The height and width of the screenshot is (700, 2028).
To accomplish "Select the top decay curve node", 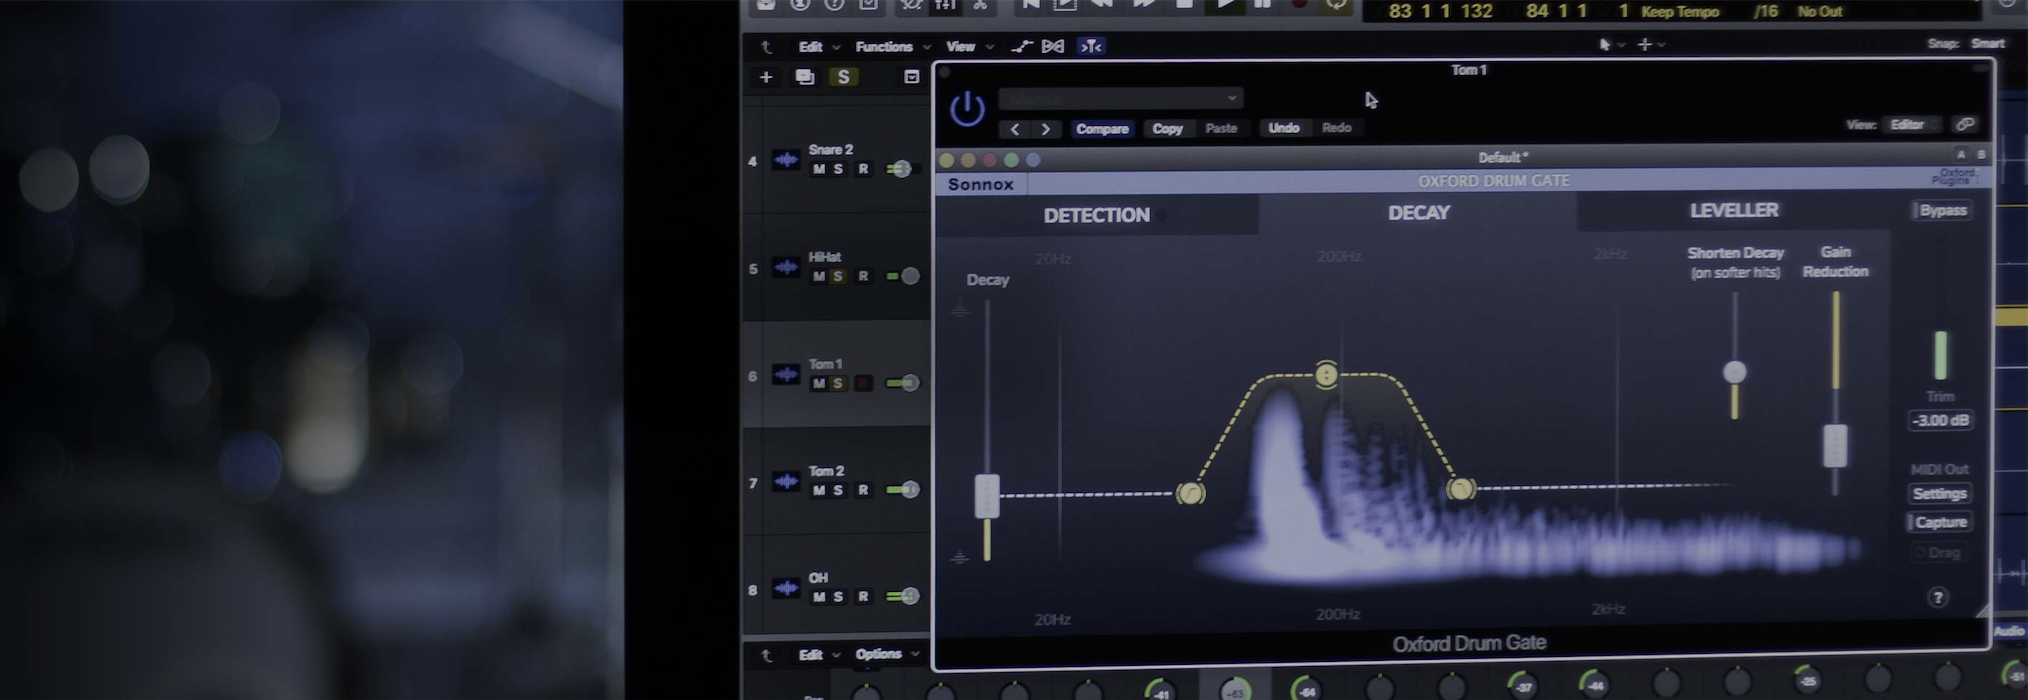I will tap(1326, 374).
